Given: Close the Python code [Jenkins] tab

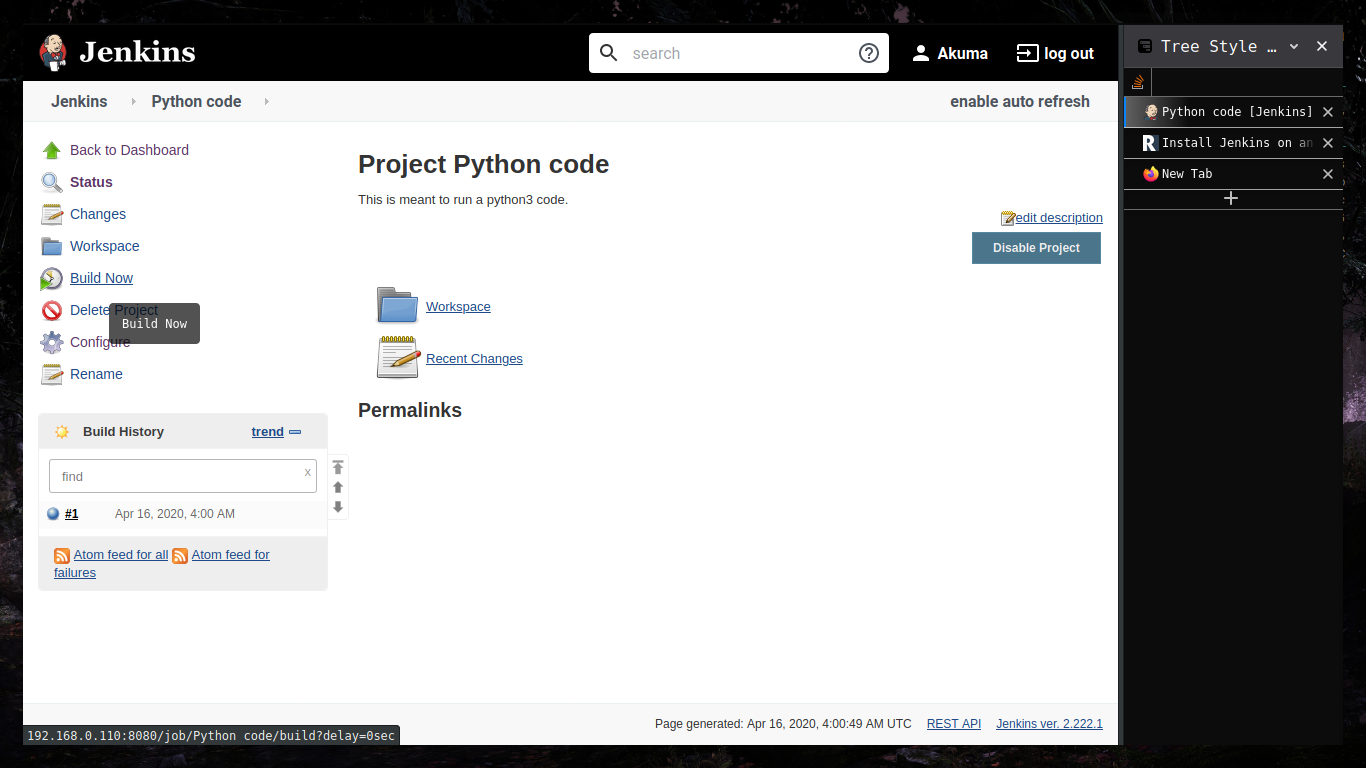Looking at the screenshot, I should tap(1328, 112).
